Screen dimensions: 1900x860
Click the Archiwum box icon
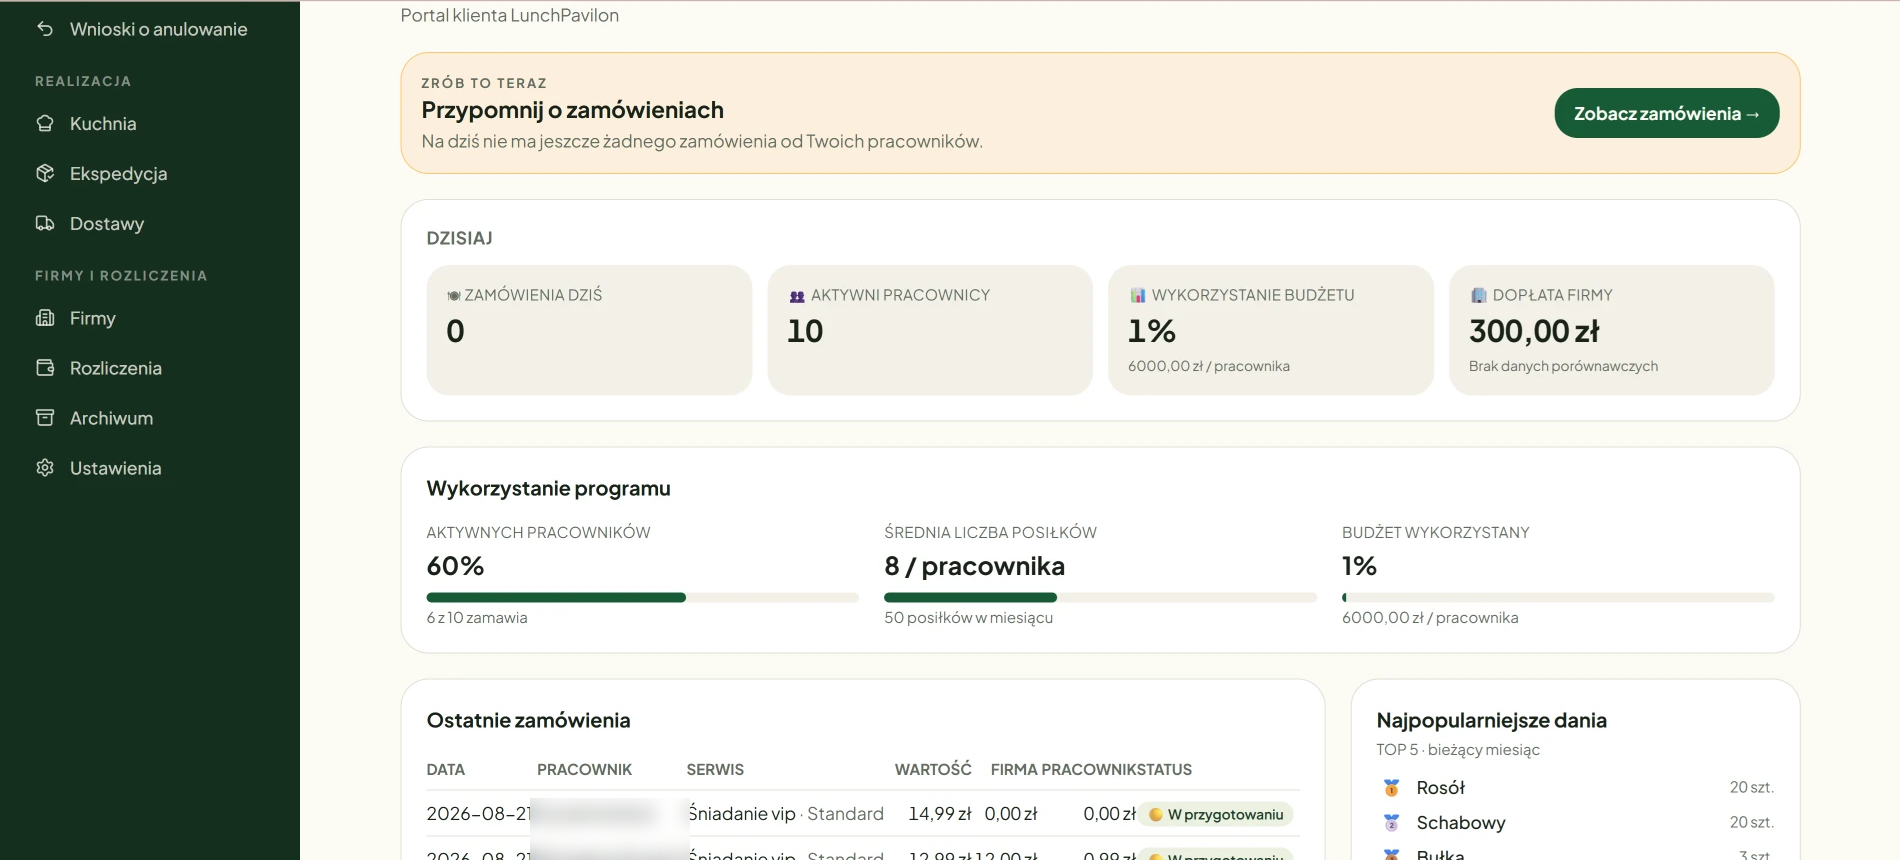[x=45, y=418]
